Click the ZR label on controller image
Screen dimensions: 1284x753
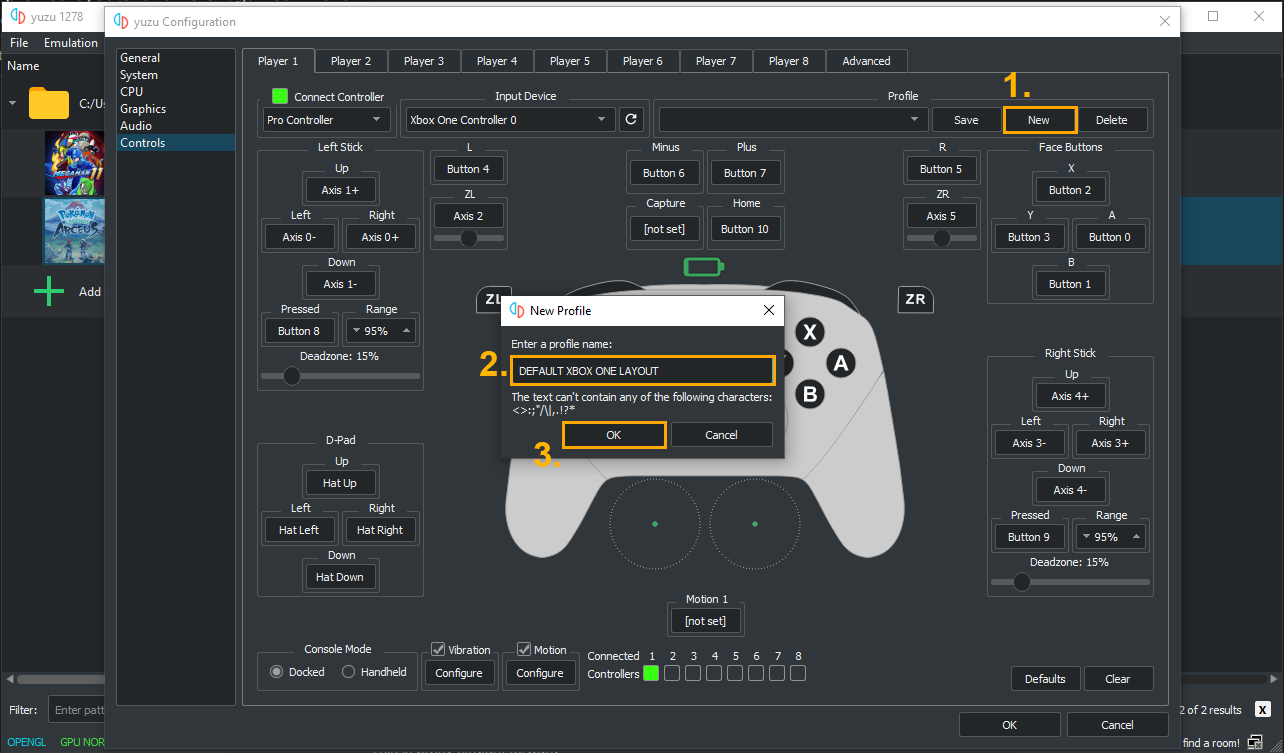(x=915, y=299)
